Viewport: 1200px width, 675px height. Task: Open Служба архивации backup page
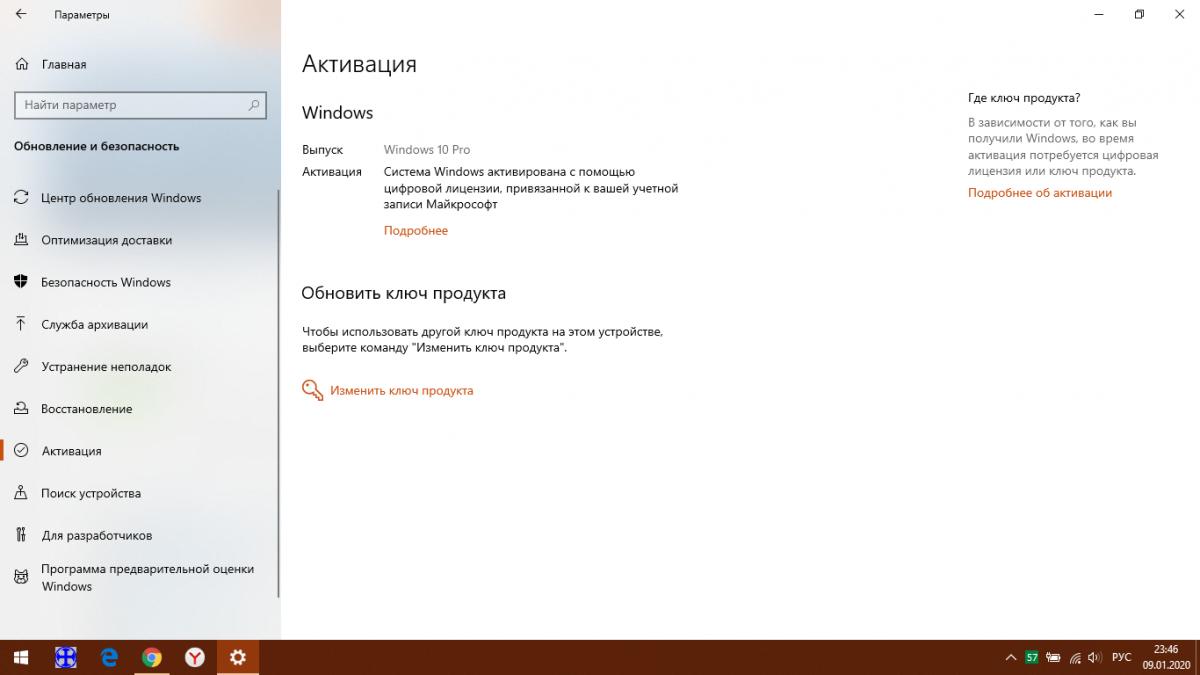[x=94, y=324]
